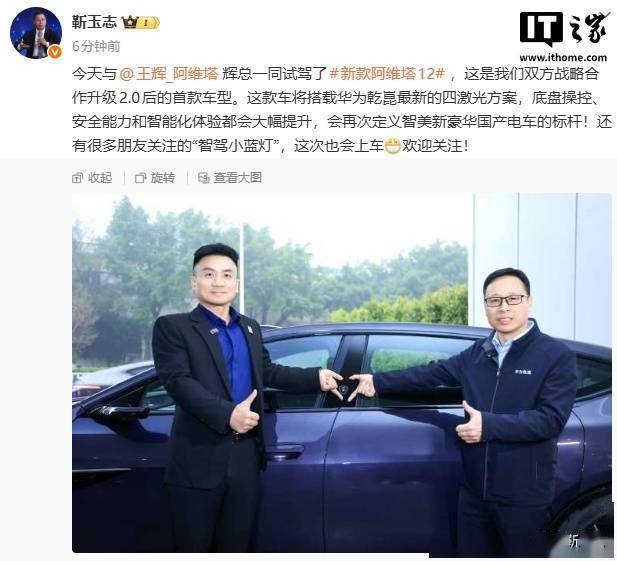Image resolution: width=617 pixels, height=561 pixels.
Task: Click the grinning emoji in the post
Action: point(392,146)
